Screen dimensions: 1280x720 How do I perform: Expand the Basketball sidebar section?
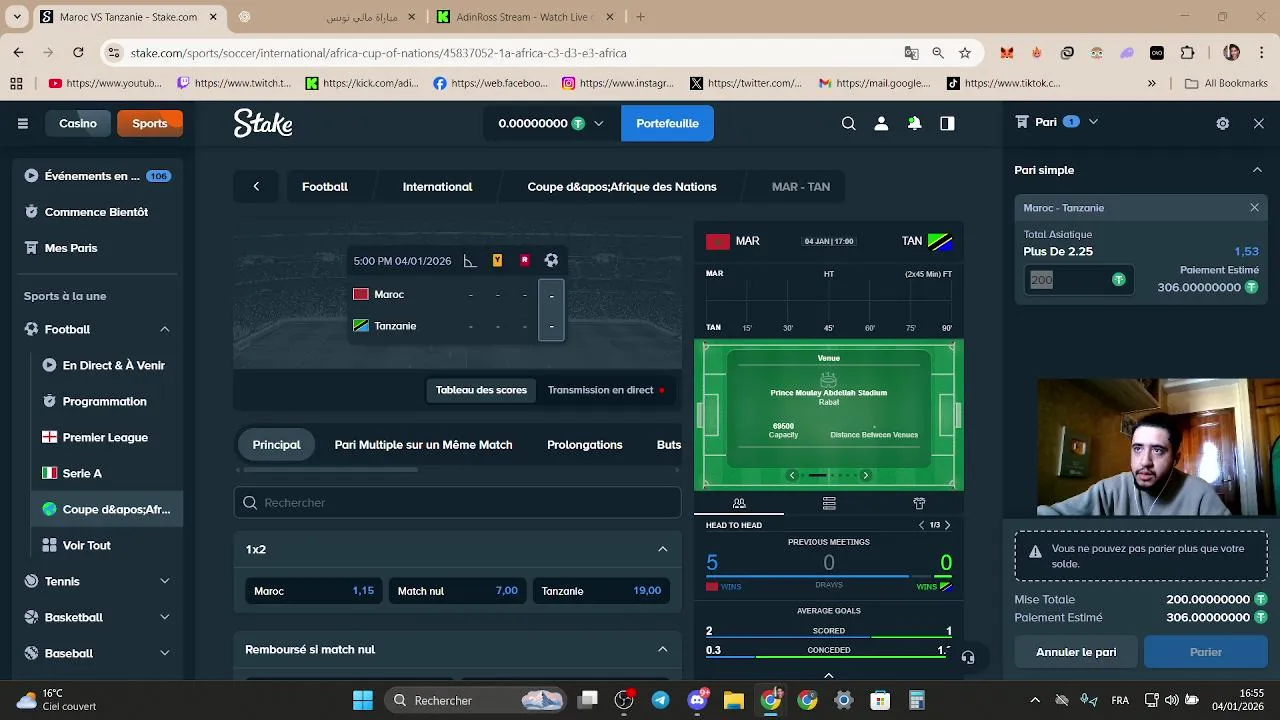point(164,617)
